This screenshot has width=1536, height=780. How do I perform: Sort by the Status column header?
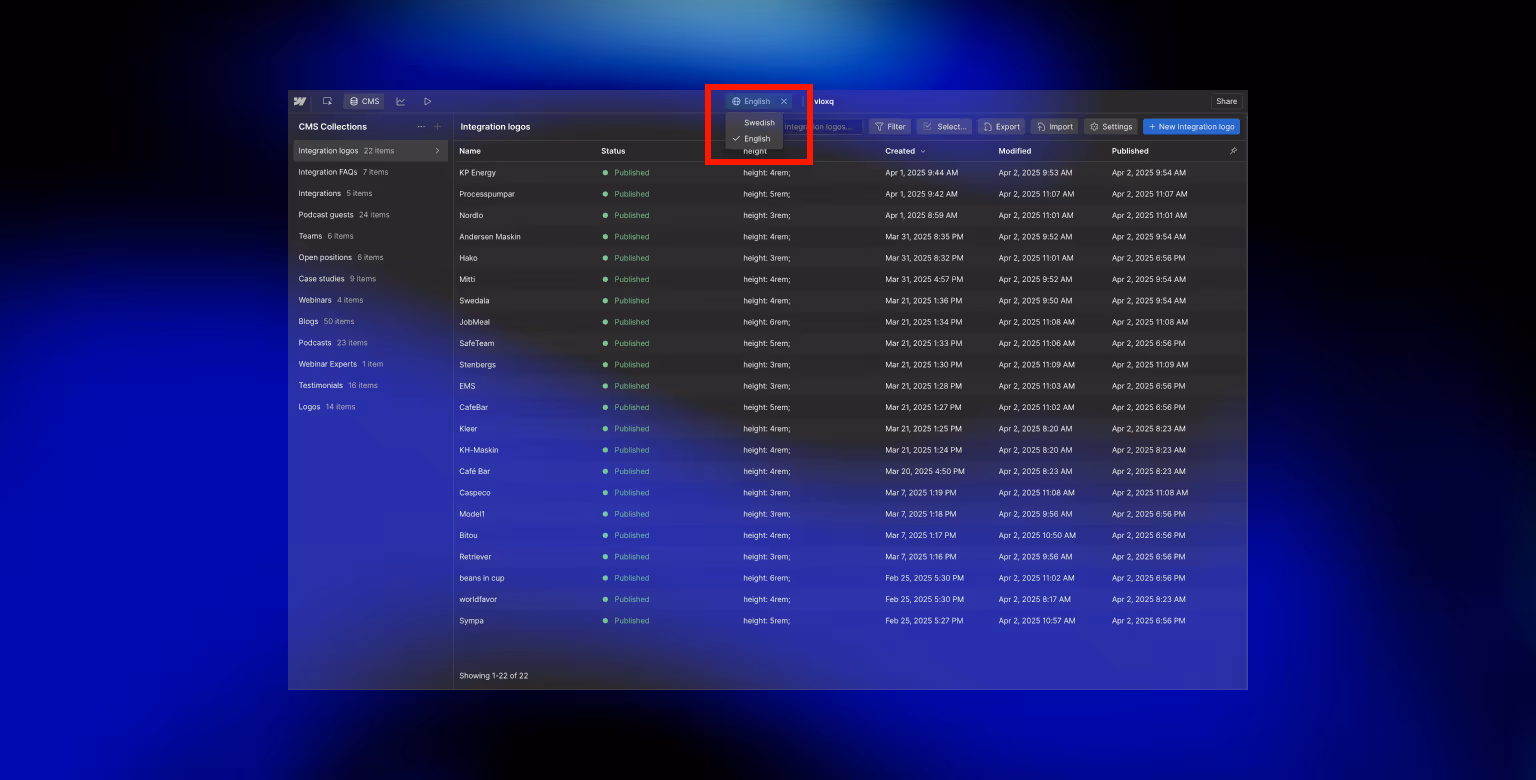click(613, 151)
